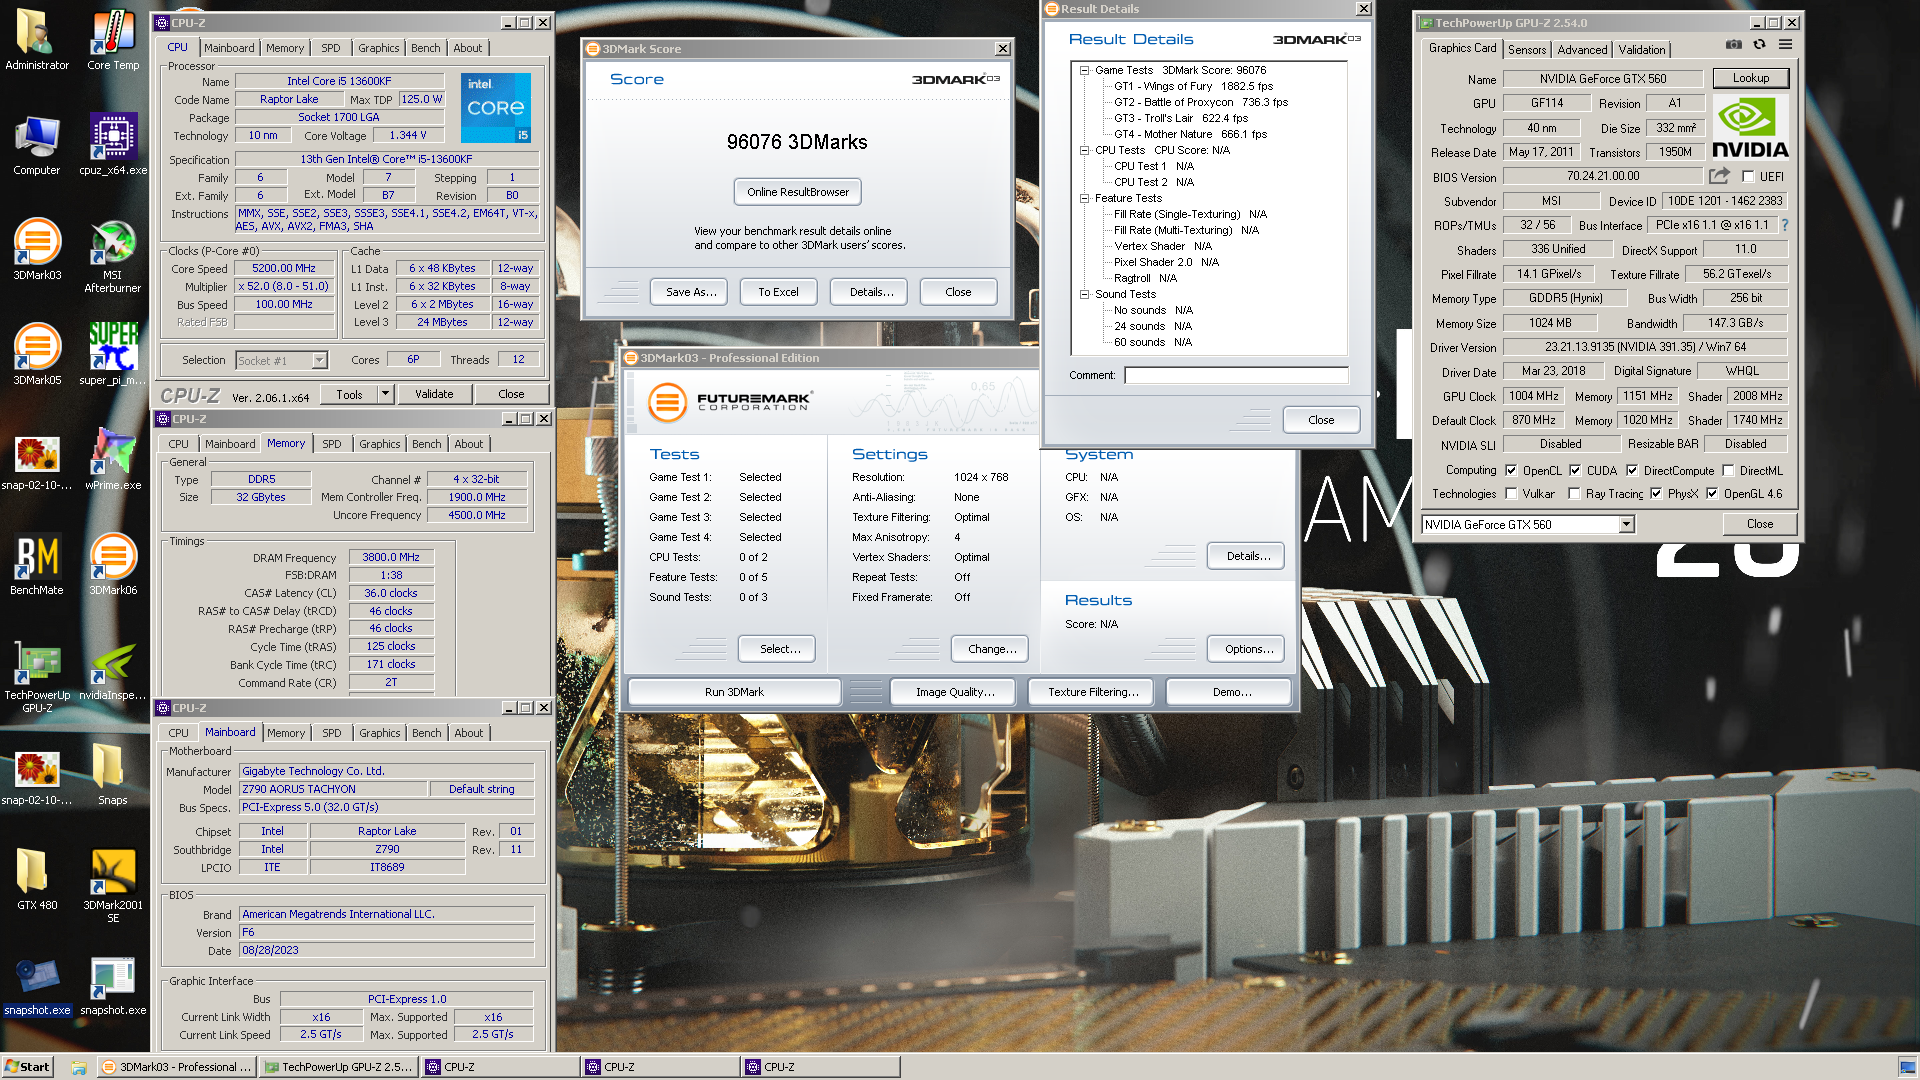Open the NVIDIA logo in GPU-Z
The height and width of the screenshot is (1080, 1920).
coord(1750,129)
